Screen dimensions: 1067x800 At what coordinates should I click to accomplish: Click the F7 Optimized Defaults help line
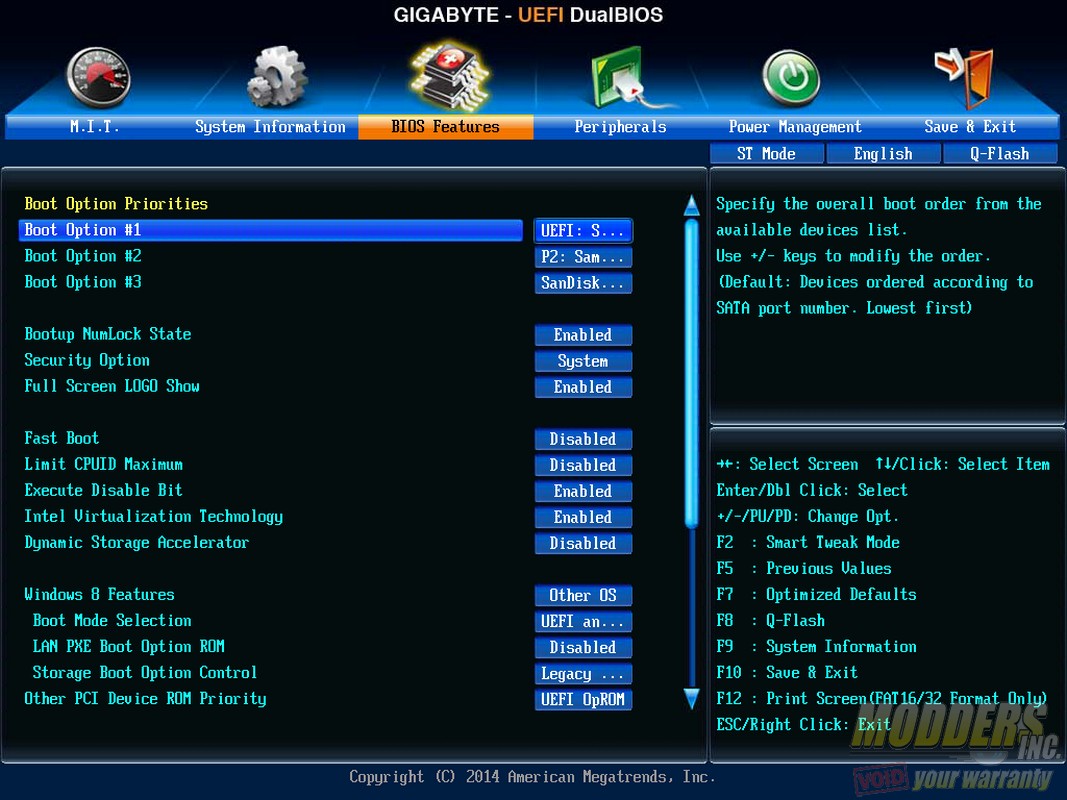pos(817,595)
